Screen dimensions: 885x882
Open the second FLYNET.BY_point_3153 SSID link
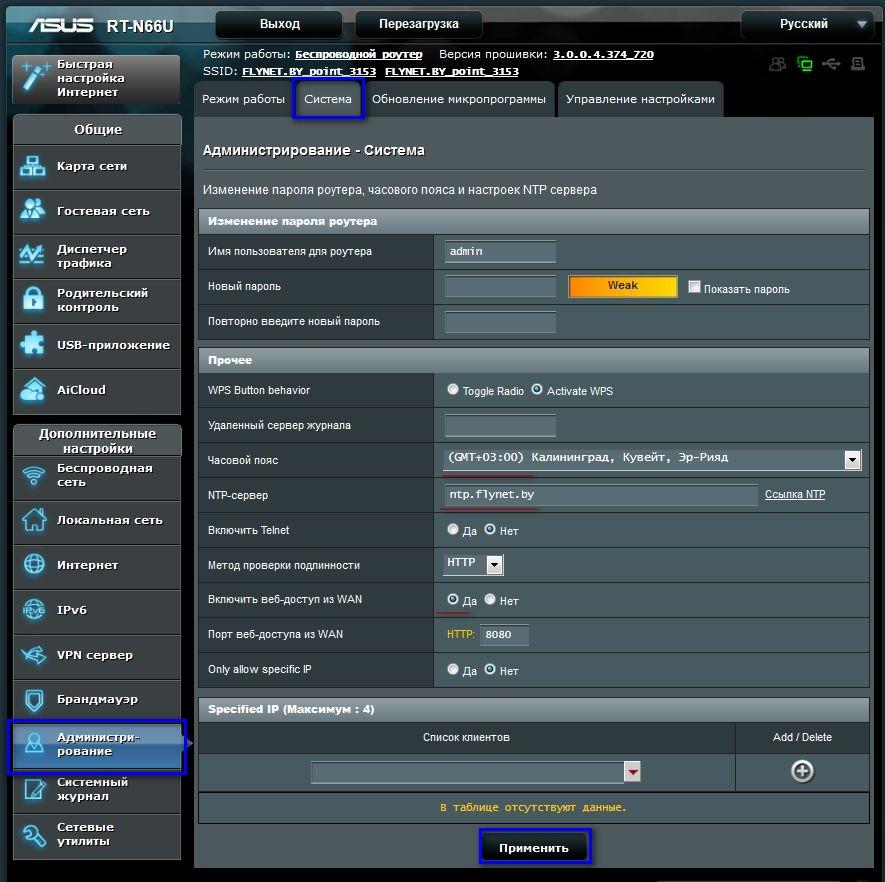[x=452, y=72]
